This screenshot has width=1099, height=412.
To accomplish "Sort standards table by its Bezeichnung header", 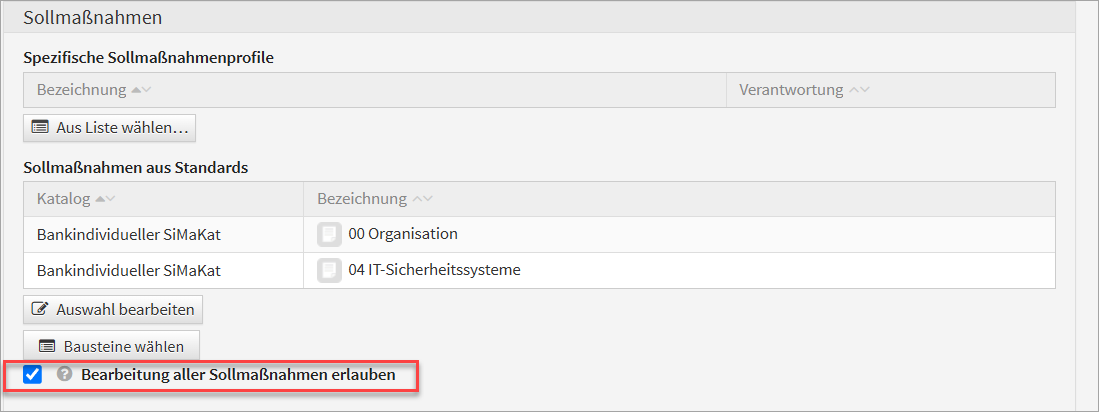I will point(362,199).
